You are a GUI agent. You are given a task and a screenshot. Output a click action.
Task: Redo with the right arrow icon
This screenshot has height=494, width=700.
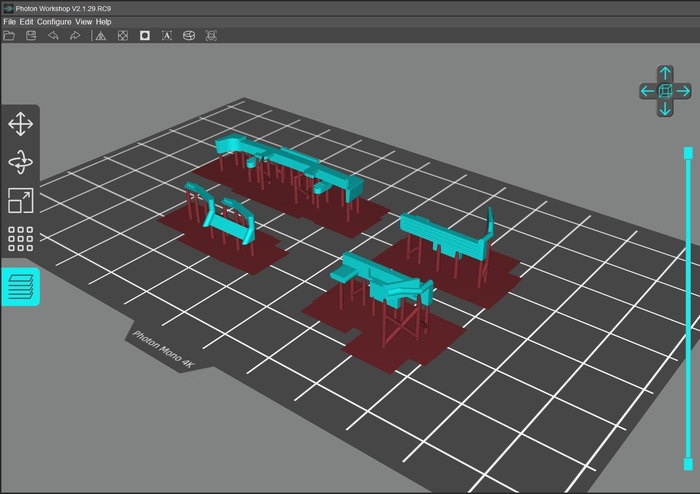(x=75, y=36)
